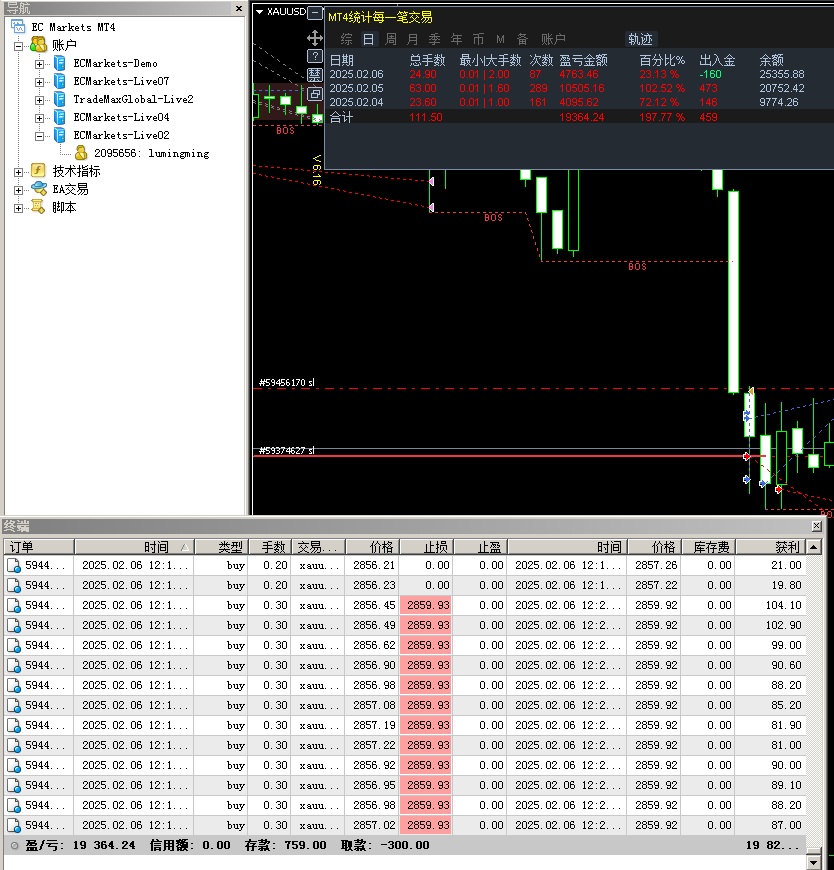The image size is (834, 870).
Task: Expand the TradeMaxGlobal-Live2 node
Action: click(x=39, y=100)
